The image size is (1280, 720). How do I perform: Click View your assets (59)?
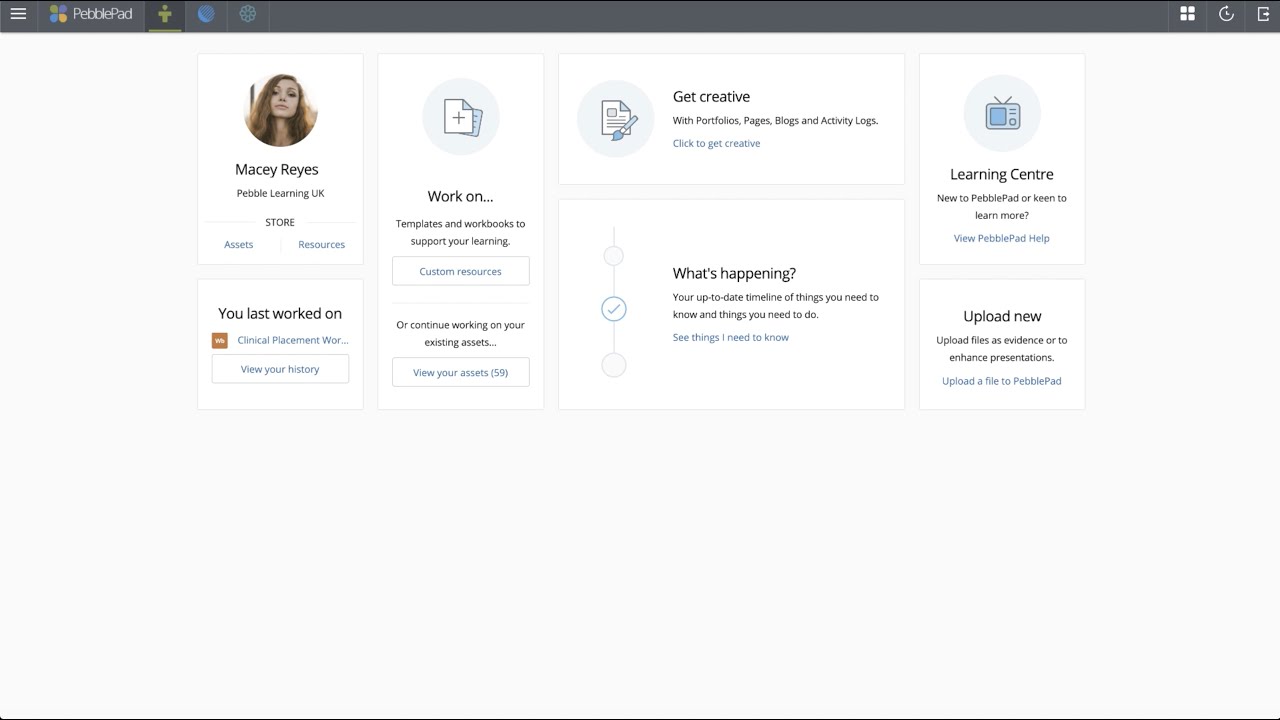click(x=461, y=372)
